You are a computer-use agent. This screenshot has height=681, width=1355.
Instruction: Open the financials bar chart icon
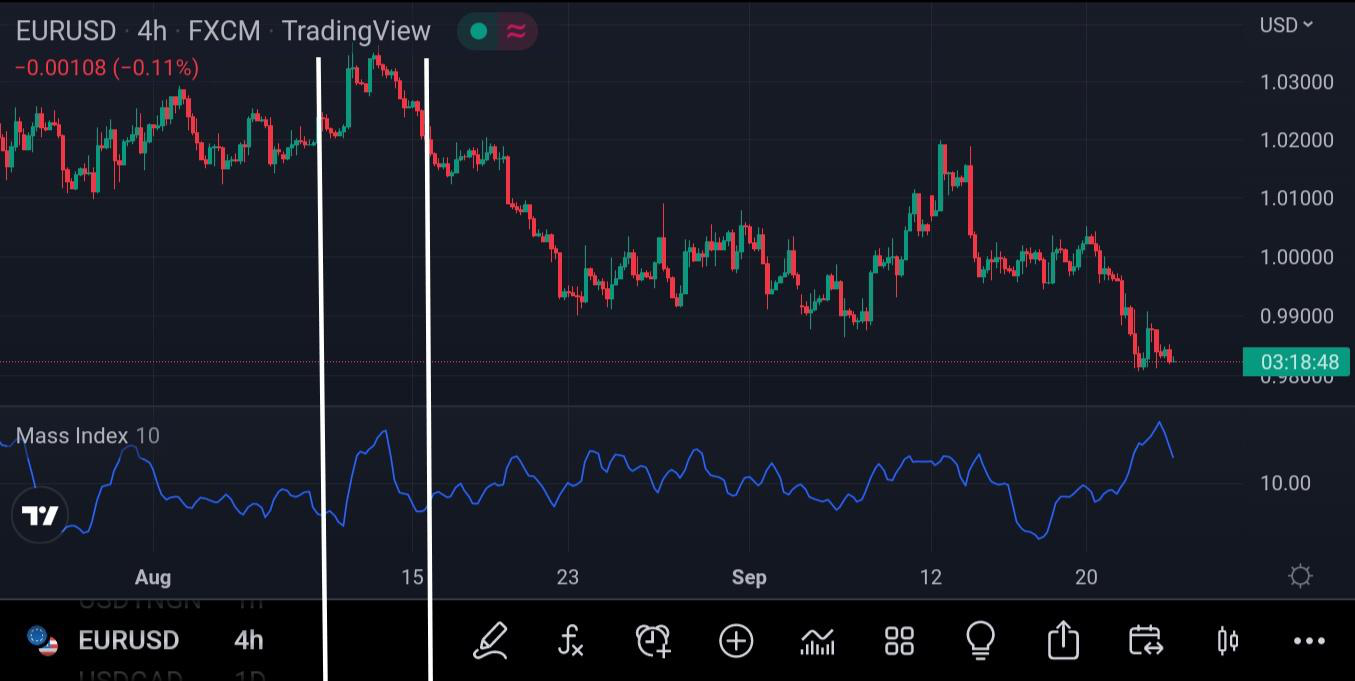[x=817, y=640]
